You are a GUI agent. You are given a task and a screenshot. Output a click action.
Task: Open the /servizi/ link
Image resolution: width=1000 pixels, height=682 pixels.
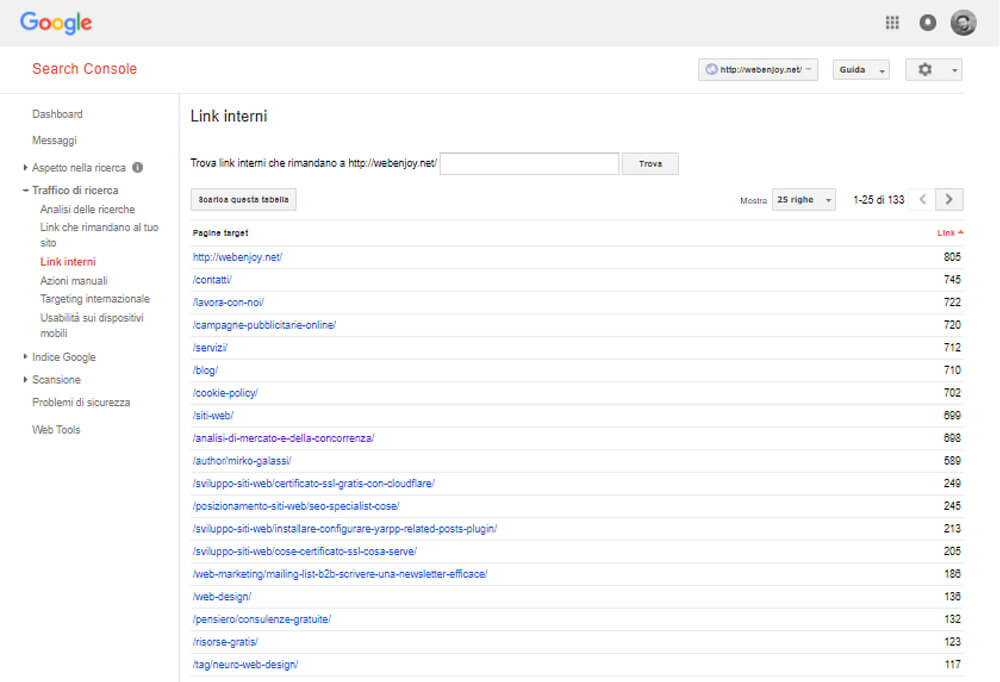point(210,348)
